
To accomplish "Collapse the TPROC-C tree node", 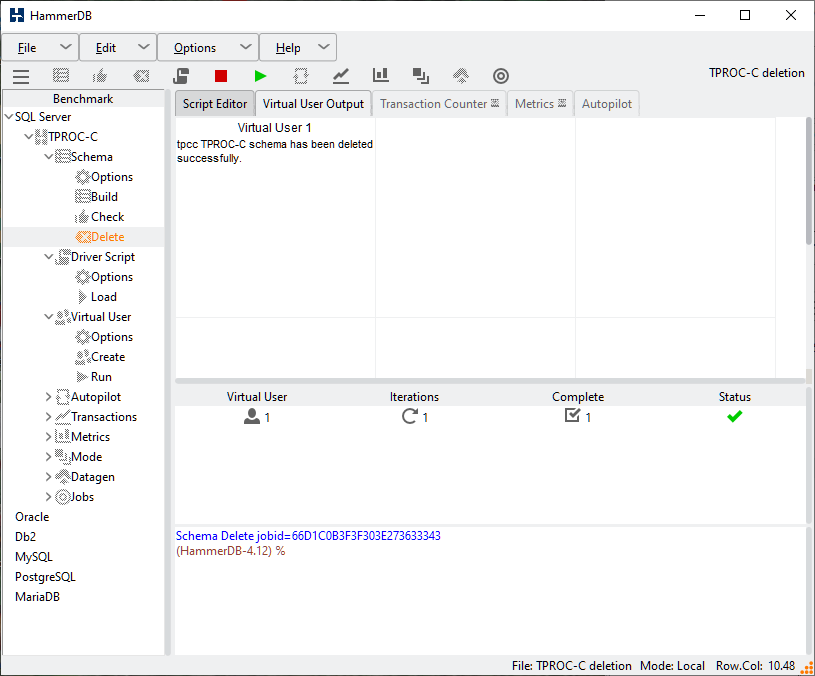I will (29, 137).
